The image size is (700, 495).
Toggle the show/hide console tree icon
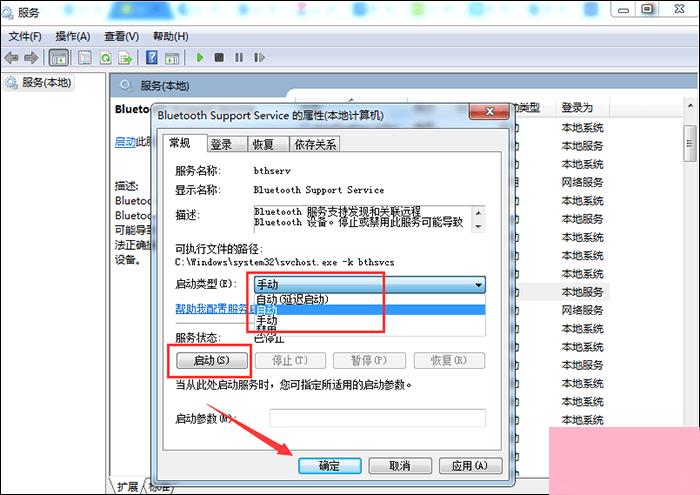[x=59, y=58]
